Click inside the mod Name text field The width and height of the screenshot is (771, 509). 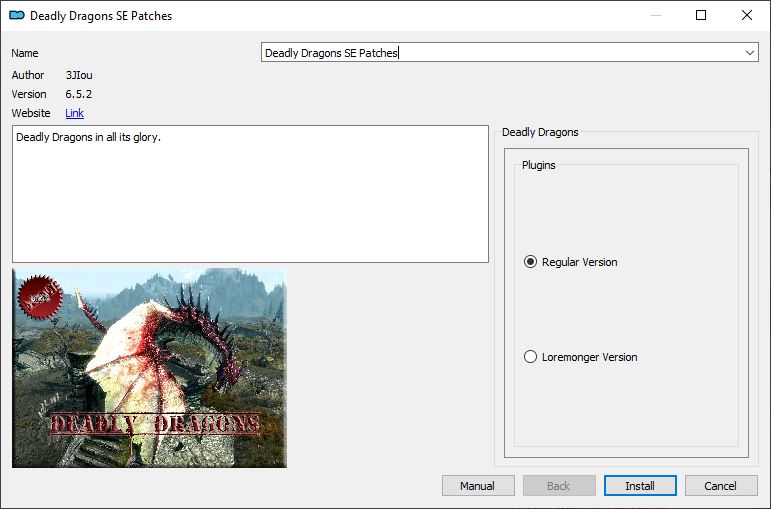pyautogui.click(x=500, y=53)
